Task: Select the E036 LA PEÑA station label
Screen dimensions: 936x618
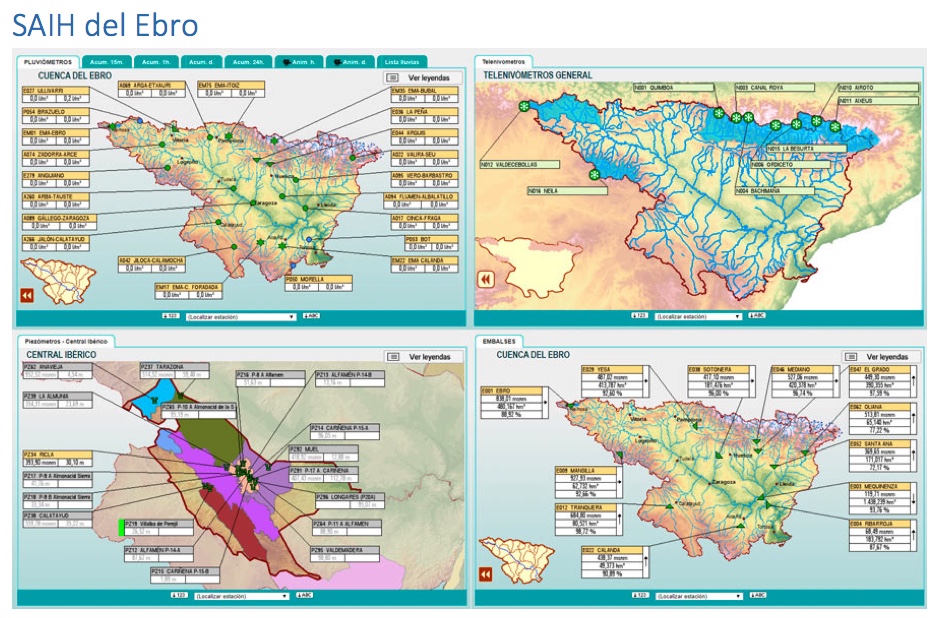Action: click(424, 112)
